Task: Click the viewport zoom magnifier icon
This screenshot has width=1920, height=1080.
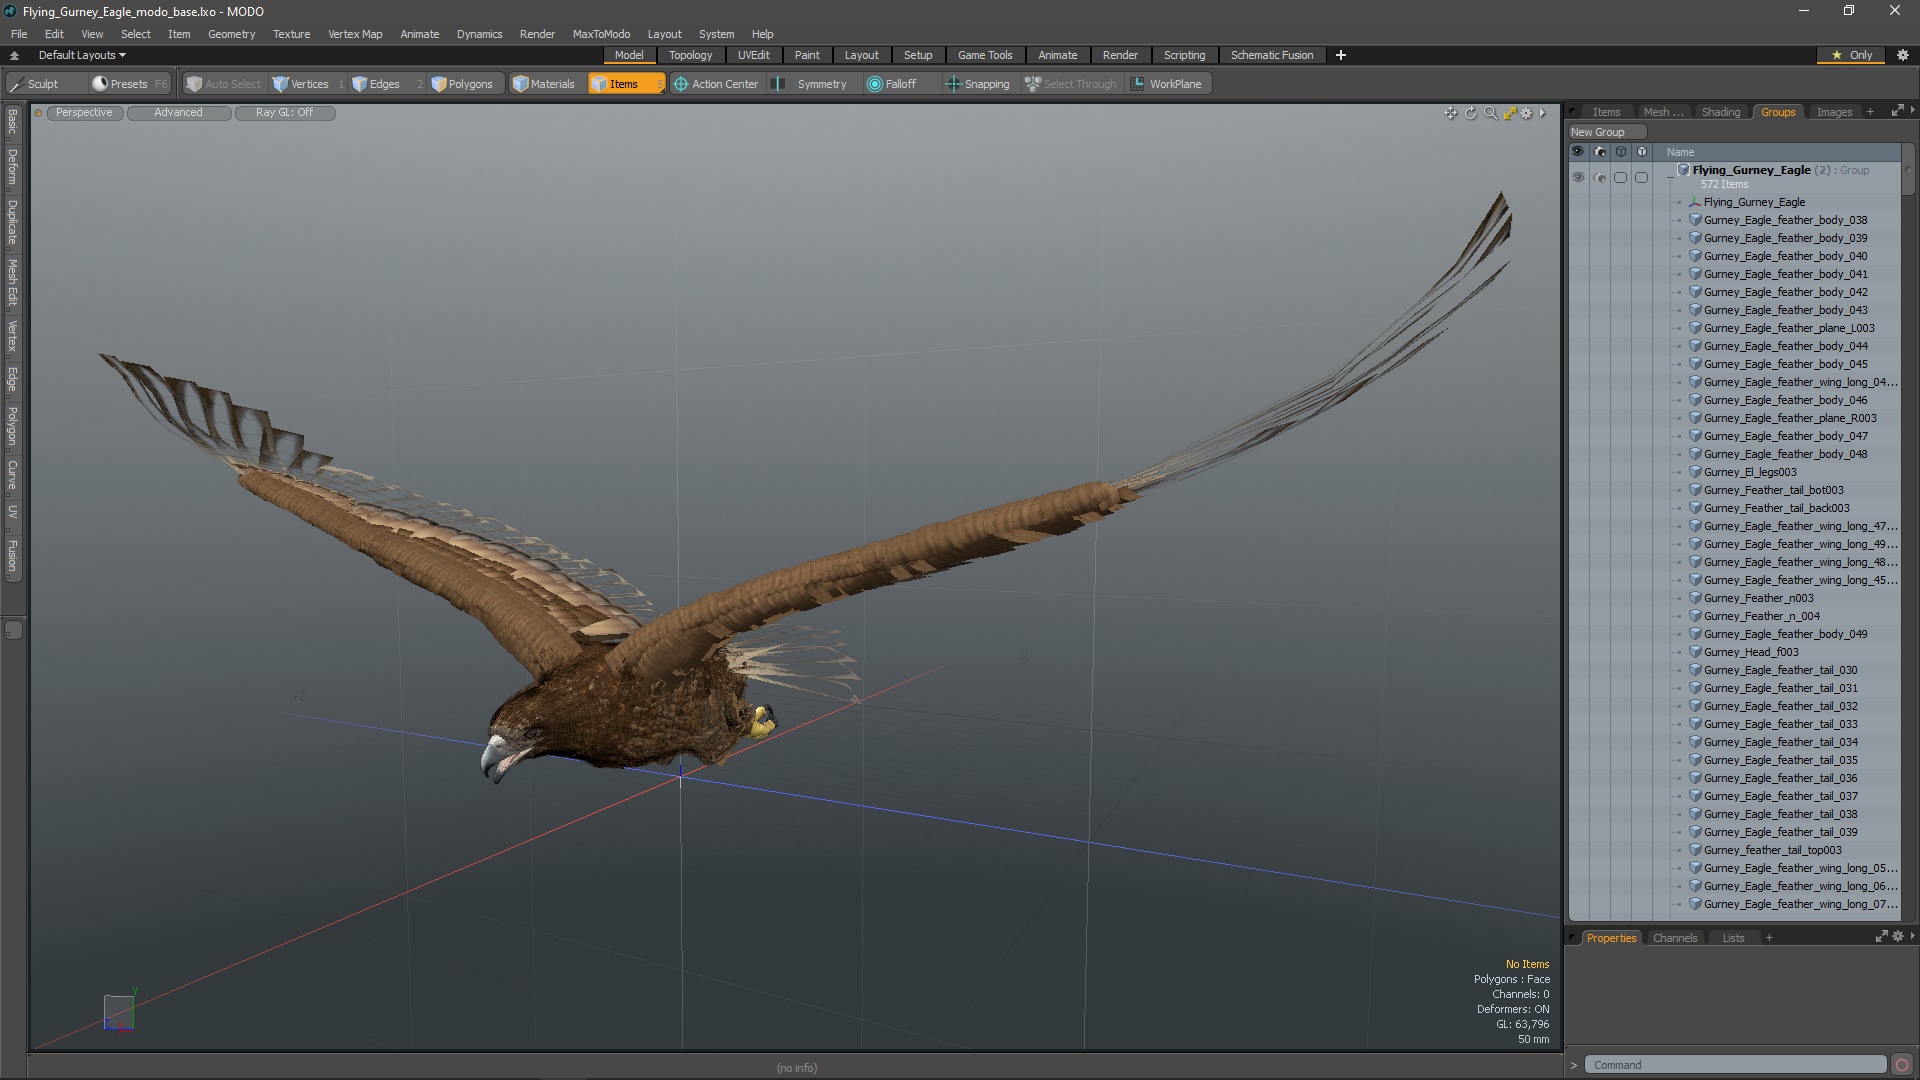Action: coord(1490,113)
